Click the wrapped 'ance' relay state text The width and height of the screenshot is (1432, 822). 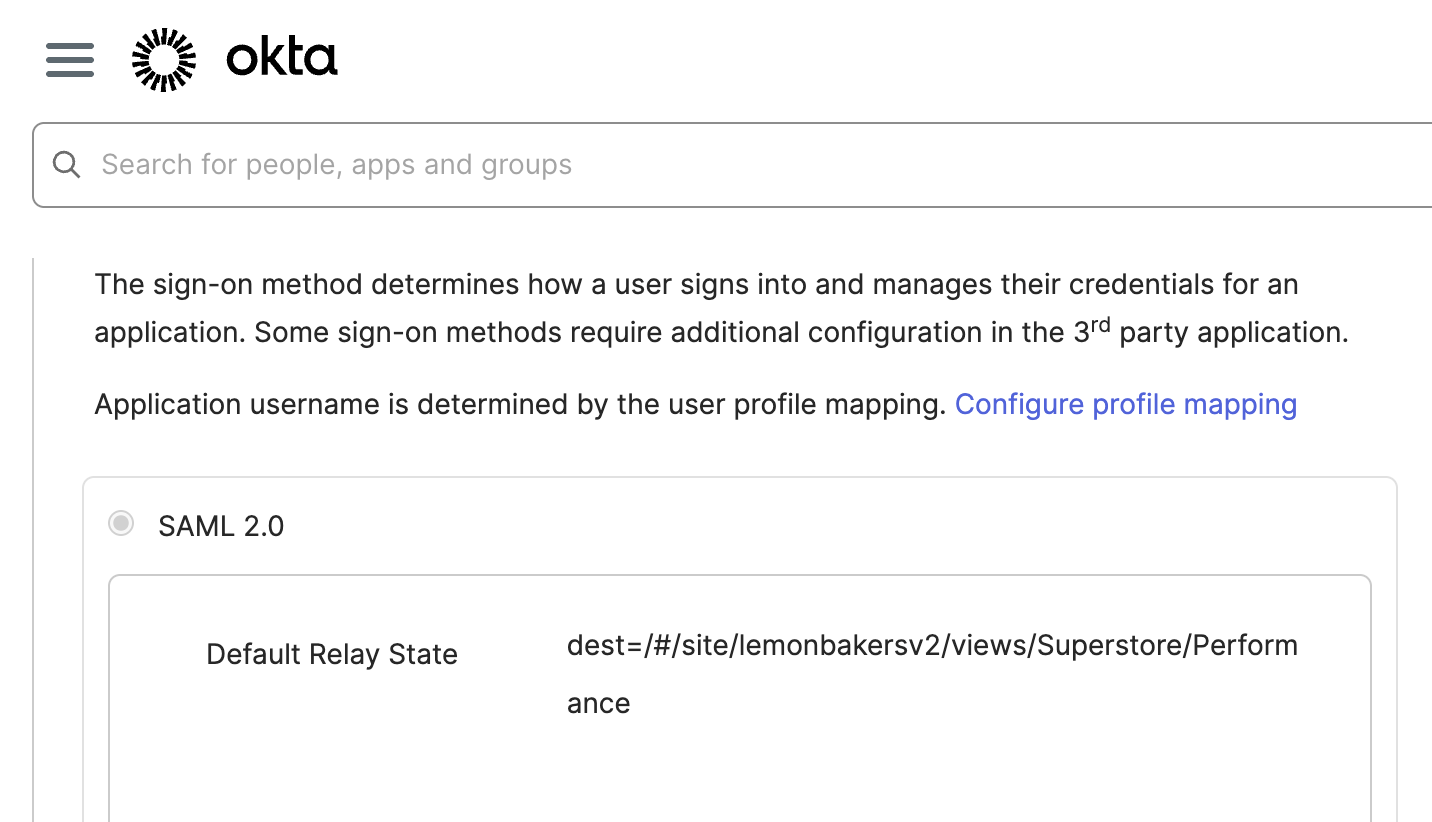coord(598,703)
